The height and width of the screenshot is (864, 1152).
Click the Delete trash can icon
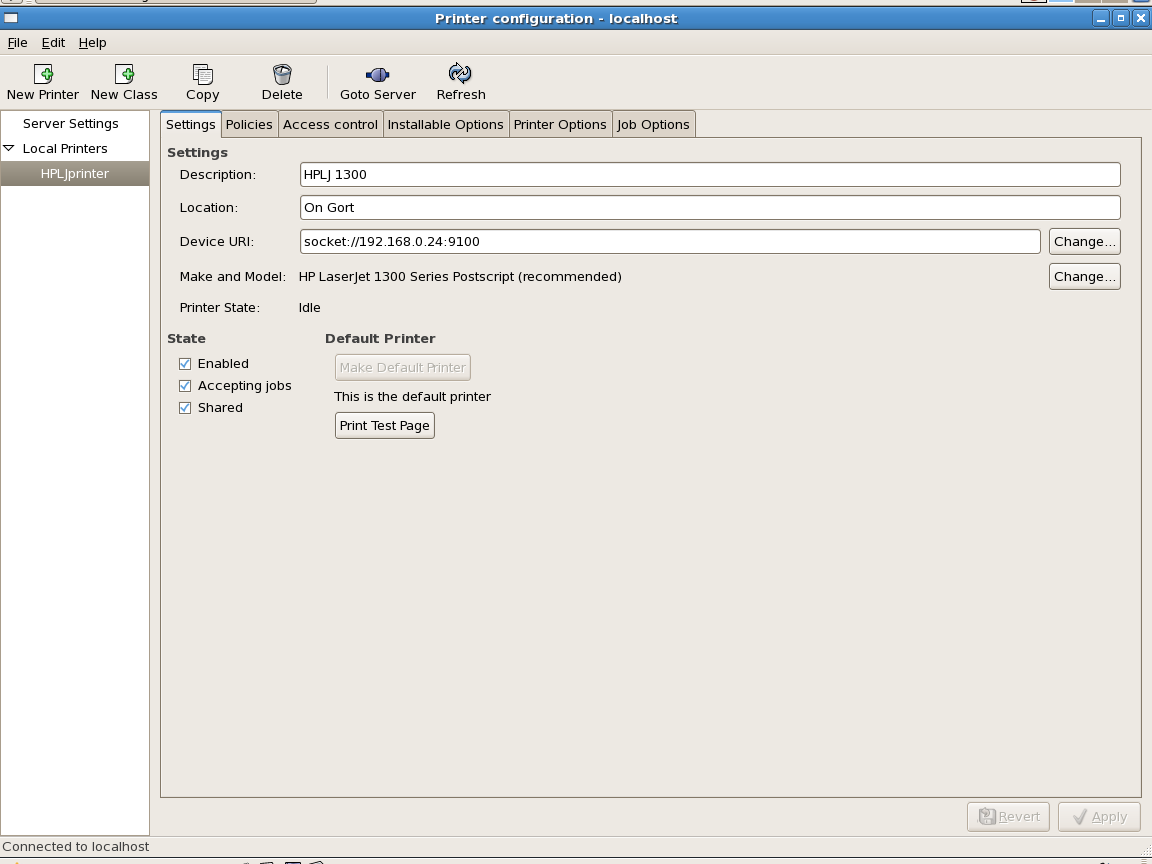click(x=282, y=75)
